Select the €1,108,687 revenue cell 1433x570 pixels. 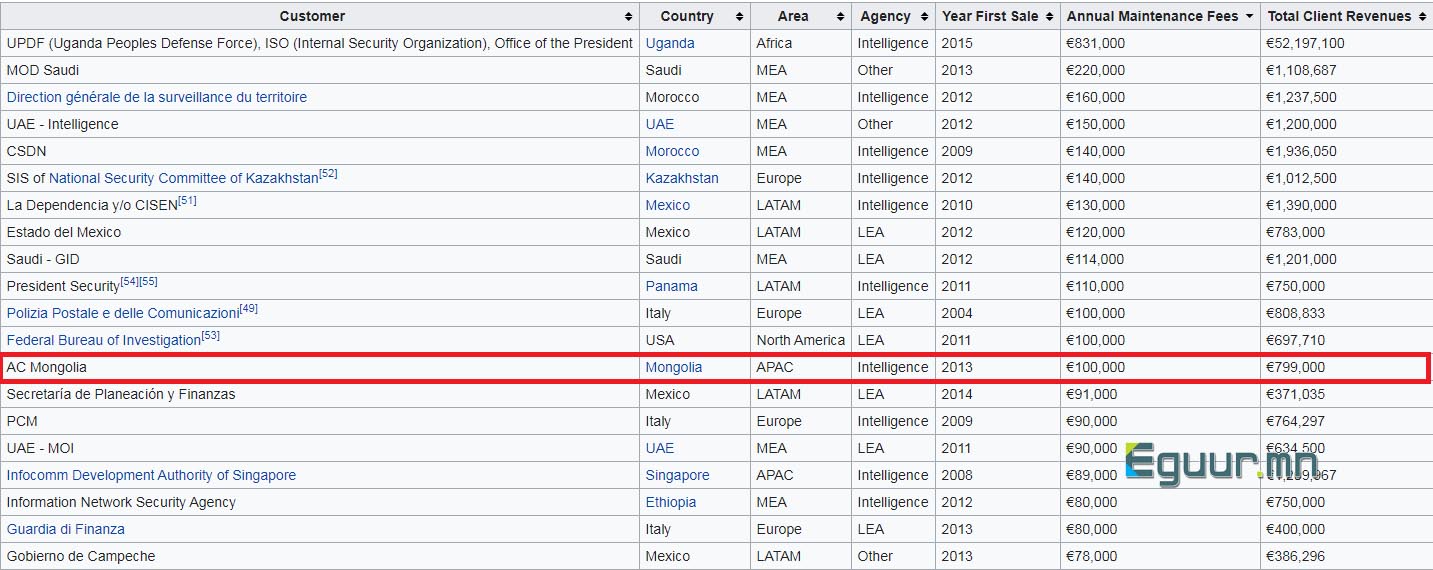point(1346,70)
